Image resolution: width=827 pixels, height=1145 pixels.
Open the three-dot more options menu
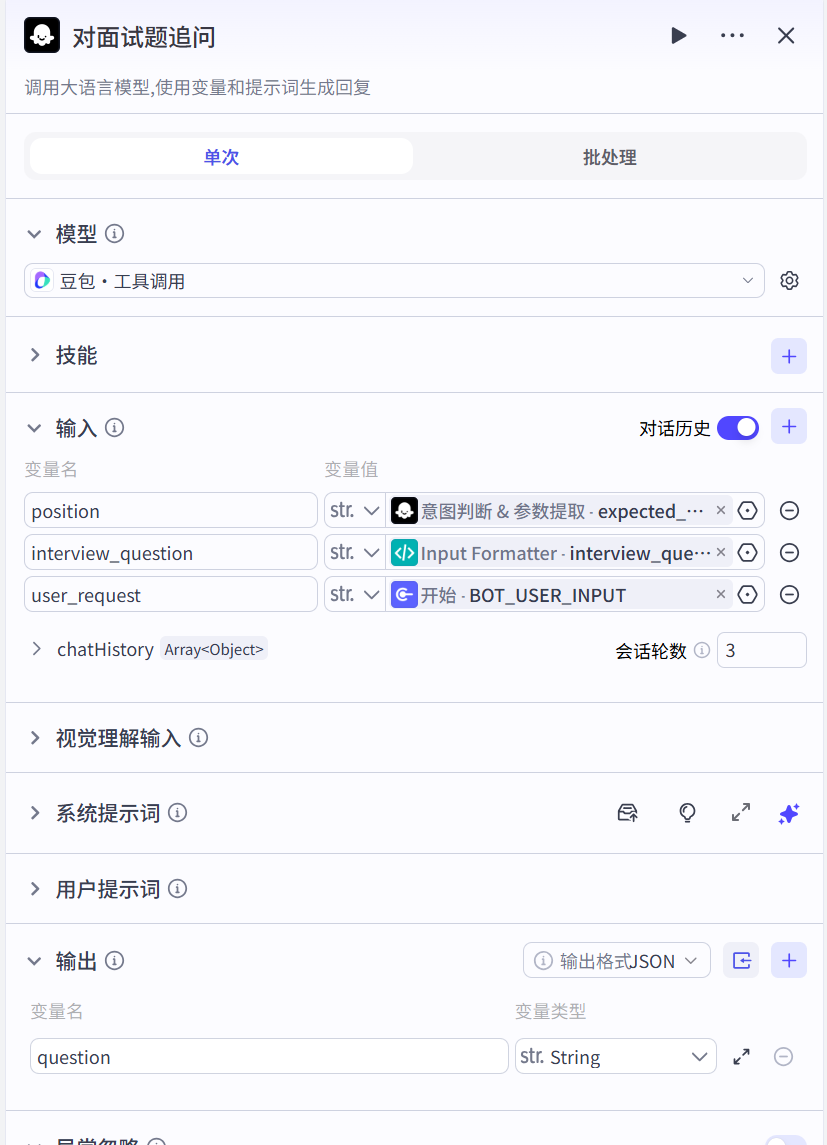[x=732, y=36]
